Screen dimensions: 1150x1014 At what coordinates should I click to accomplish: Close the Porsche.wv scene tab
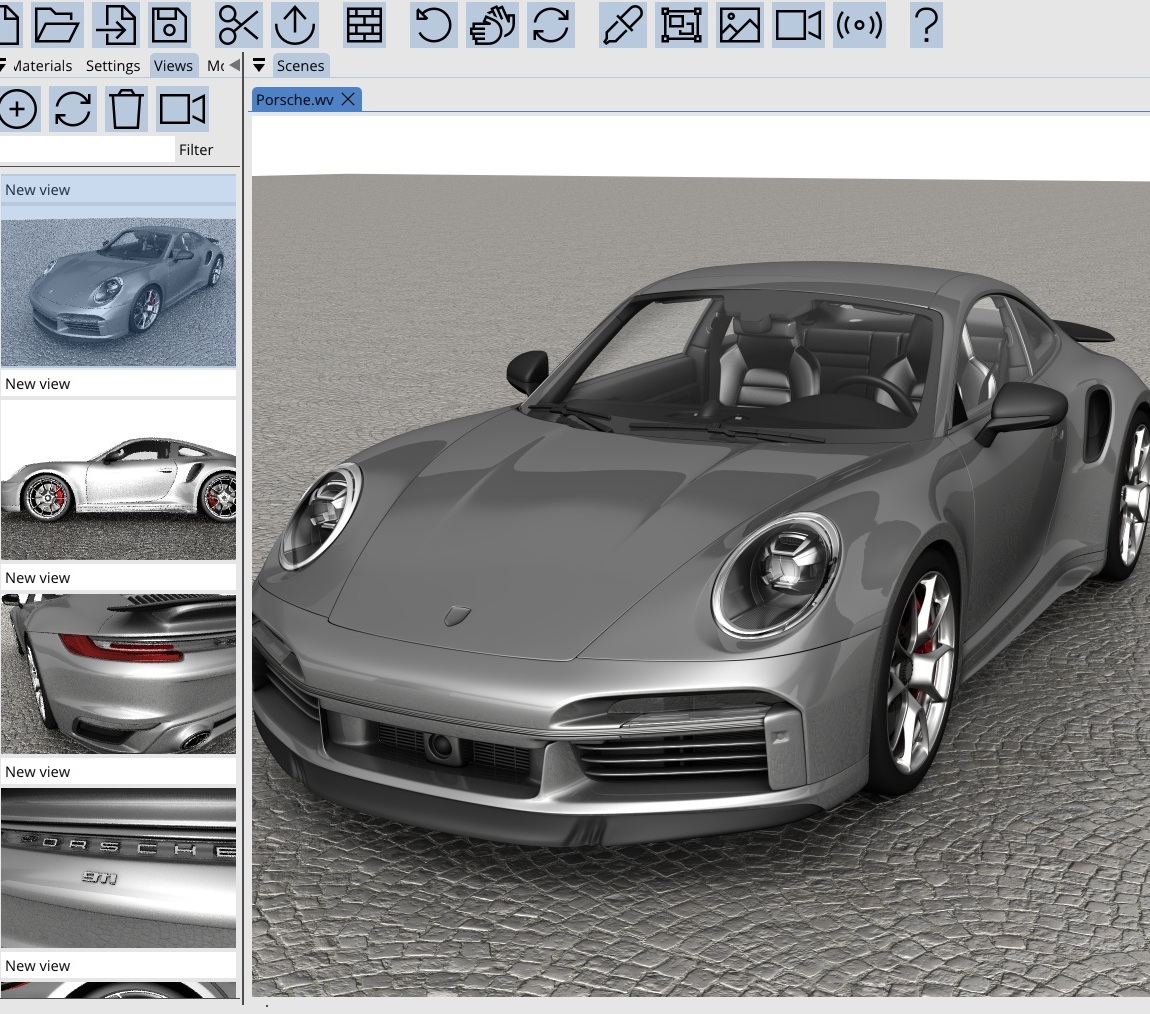pos(348,99)
